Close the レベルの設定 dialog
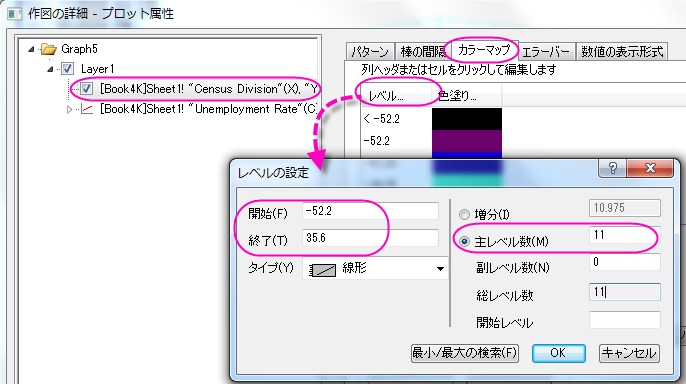686x384 pixels. coord(650,168)
